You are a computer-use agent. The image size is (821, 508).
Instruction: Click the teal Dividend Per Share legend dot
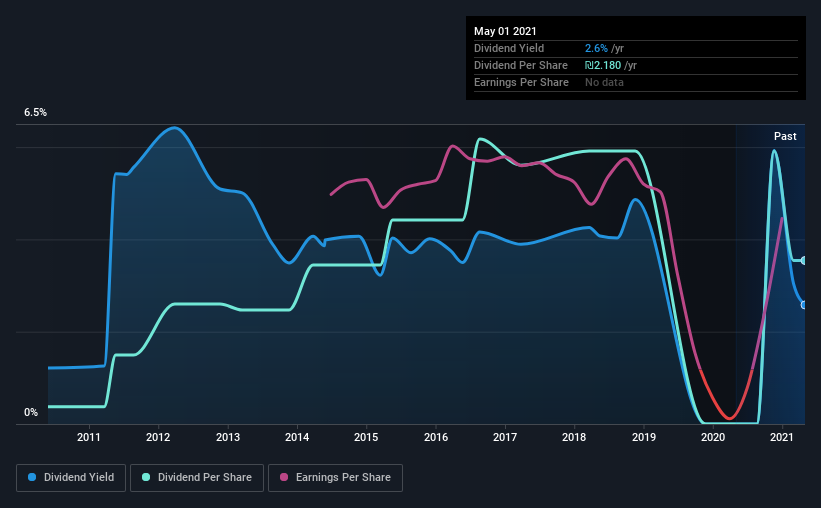pos(146,477)
